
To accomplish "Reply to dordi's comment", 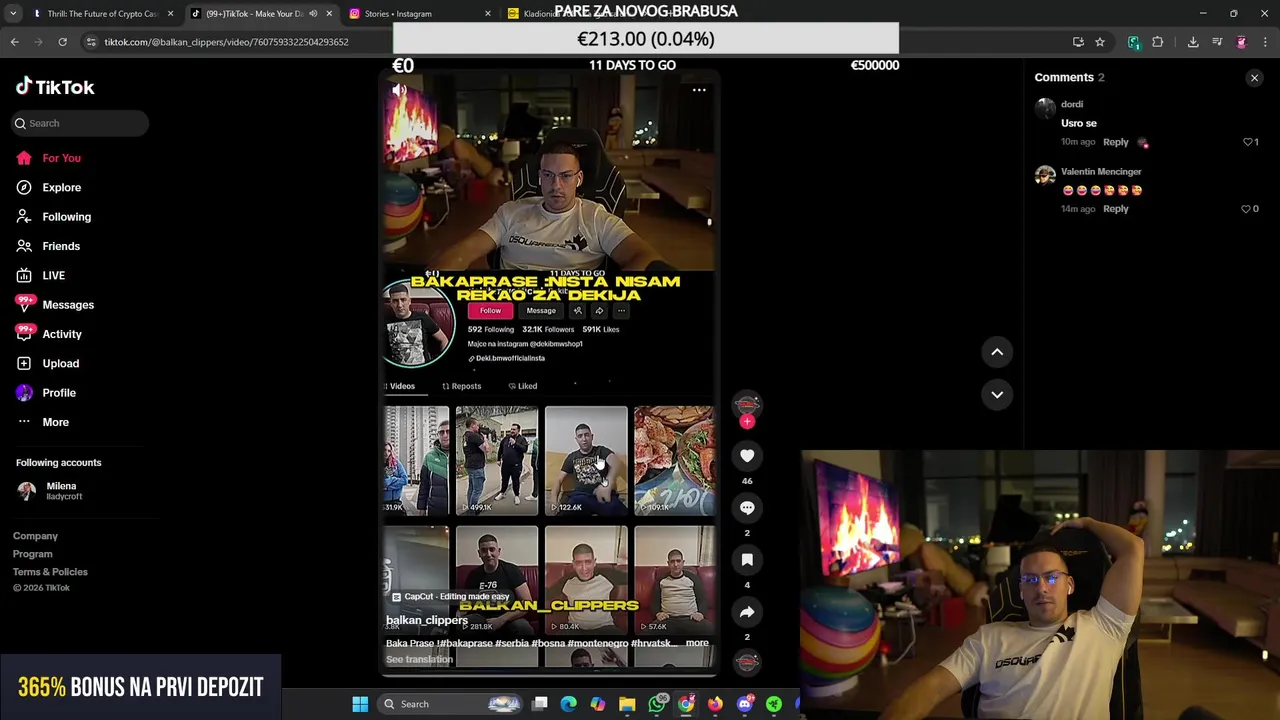I will click(x=1115, y=142).
